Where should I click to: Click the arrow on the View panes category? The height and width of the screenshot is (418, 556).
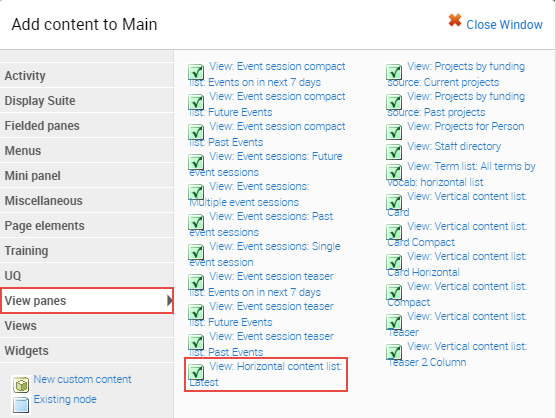(x=169, y=301)
